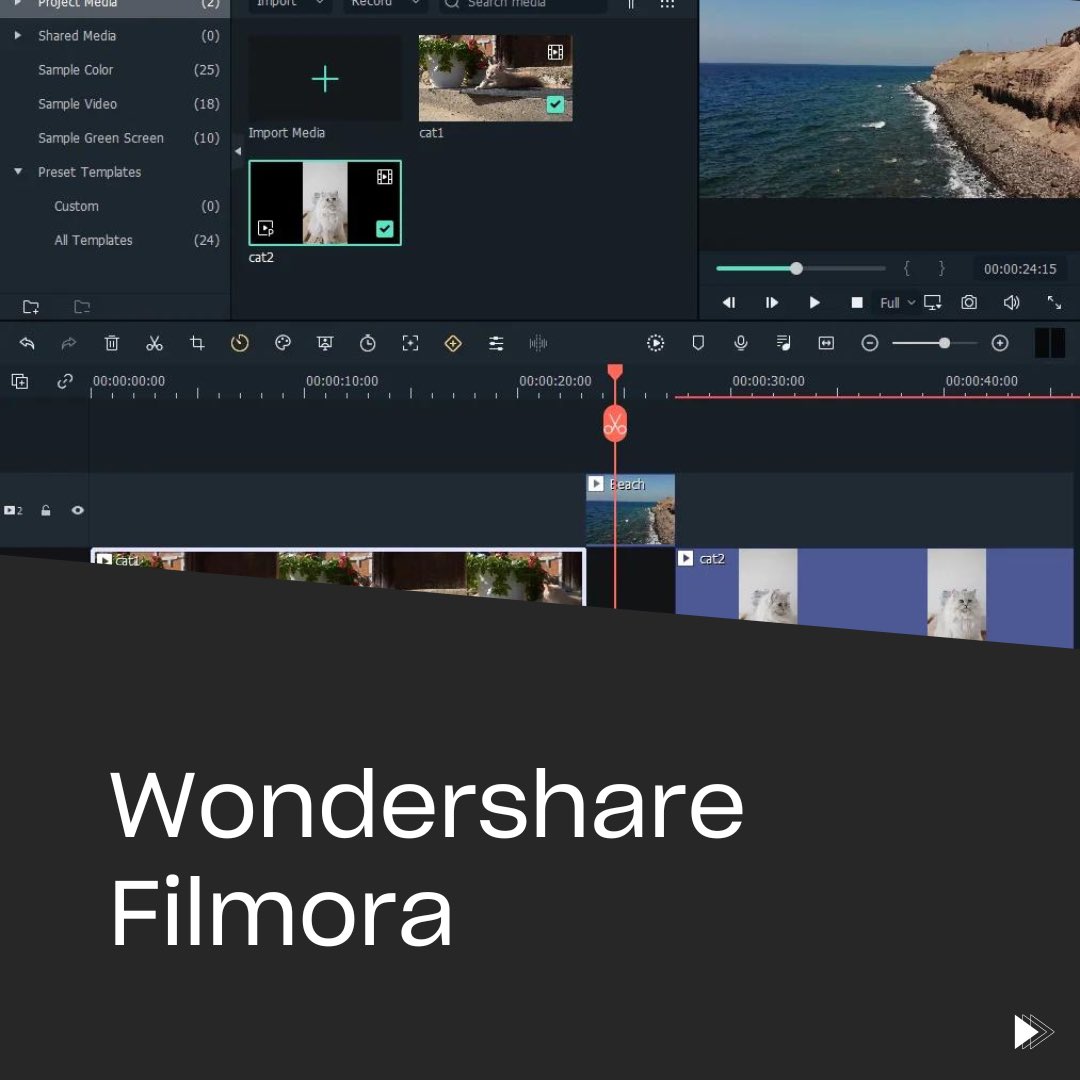Screen dimensions: 1080x1080
Task: Click the Crop tool icon
Action: click(197, 343)
